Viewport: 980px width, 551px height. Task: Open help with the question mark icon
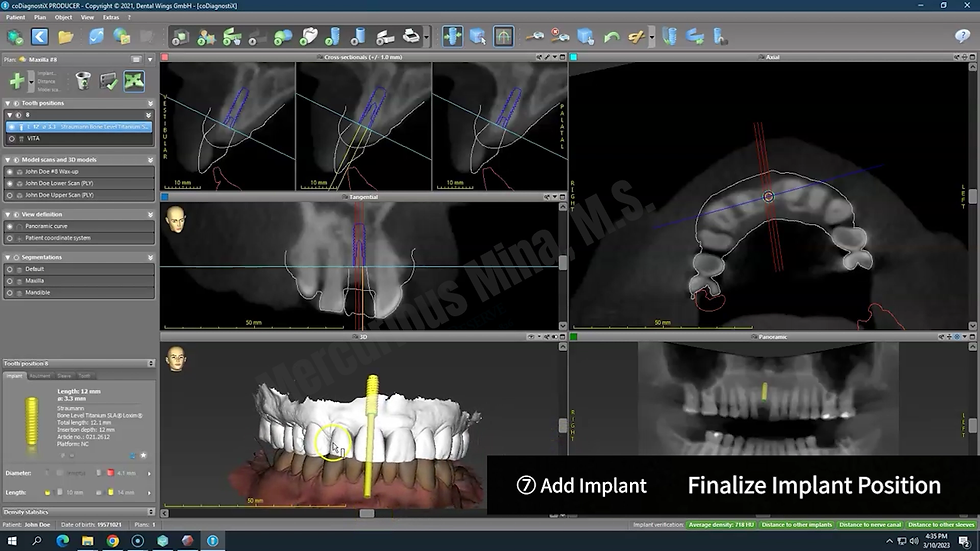(x=962, y=37)
